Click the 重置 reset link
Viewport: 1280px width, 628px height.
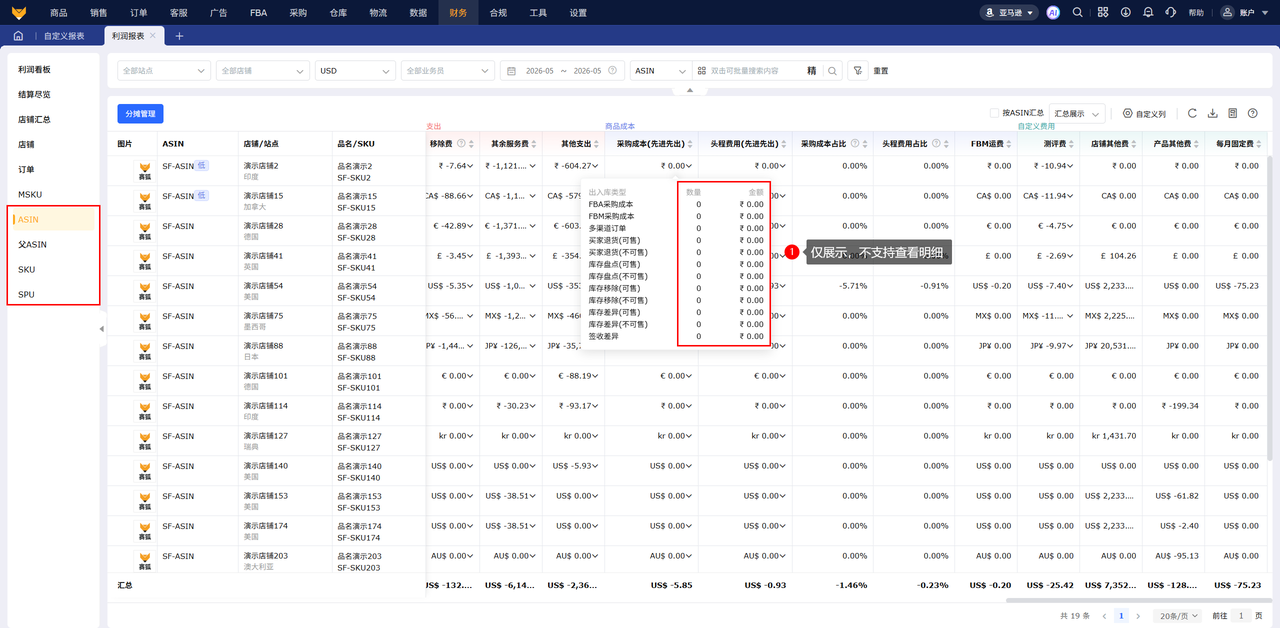[x=881, y=71]
